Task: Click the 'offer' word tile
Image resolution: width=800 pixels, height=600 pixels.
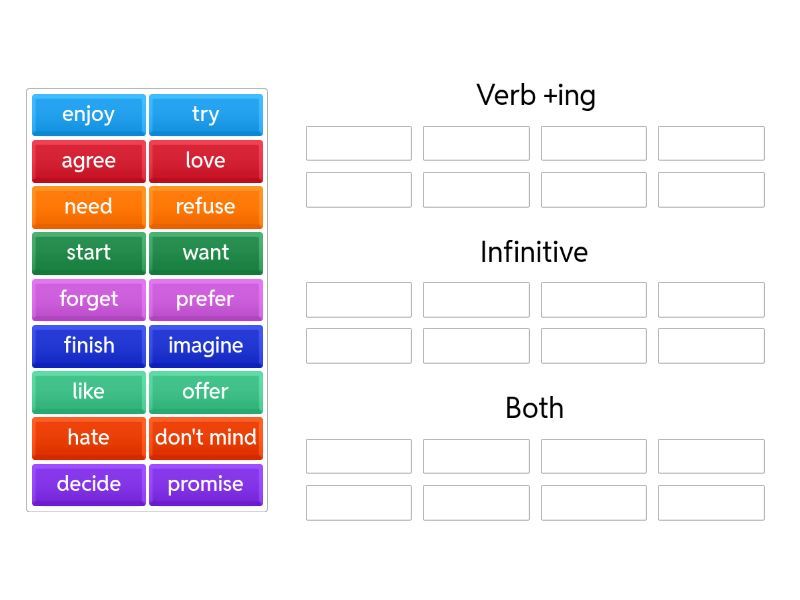Action: 205,391
